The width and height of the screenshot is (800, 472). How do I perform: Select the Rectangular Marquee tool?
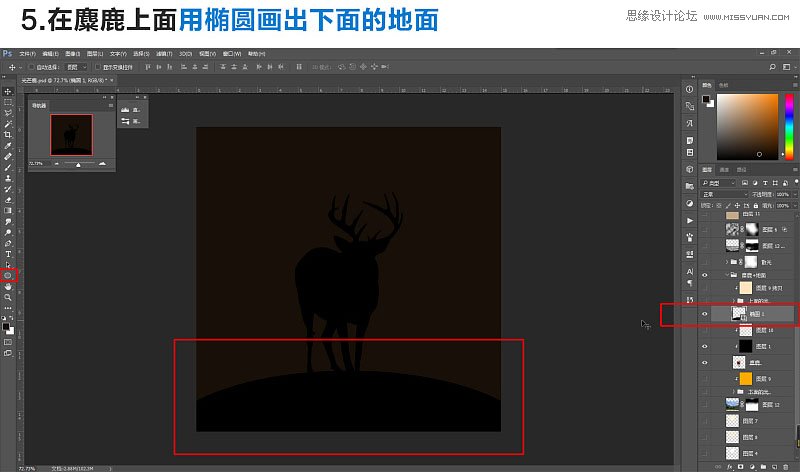[8, 102]
